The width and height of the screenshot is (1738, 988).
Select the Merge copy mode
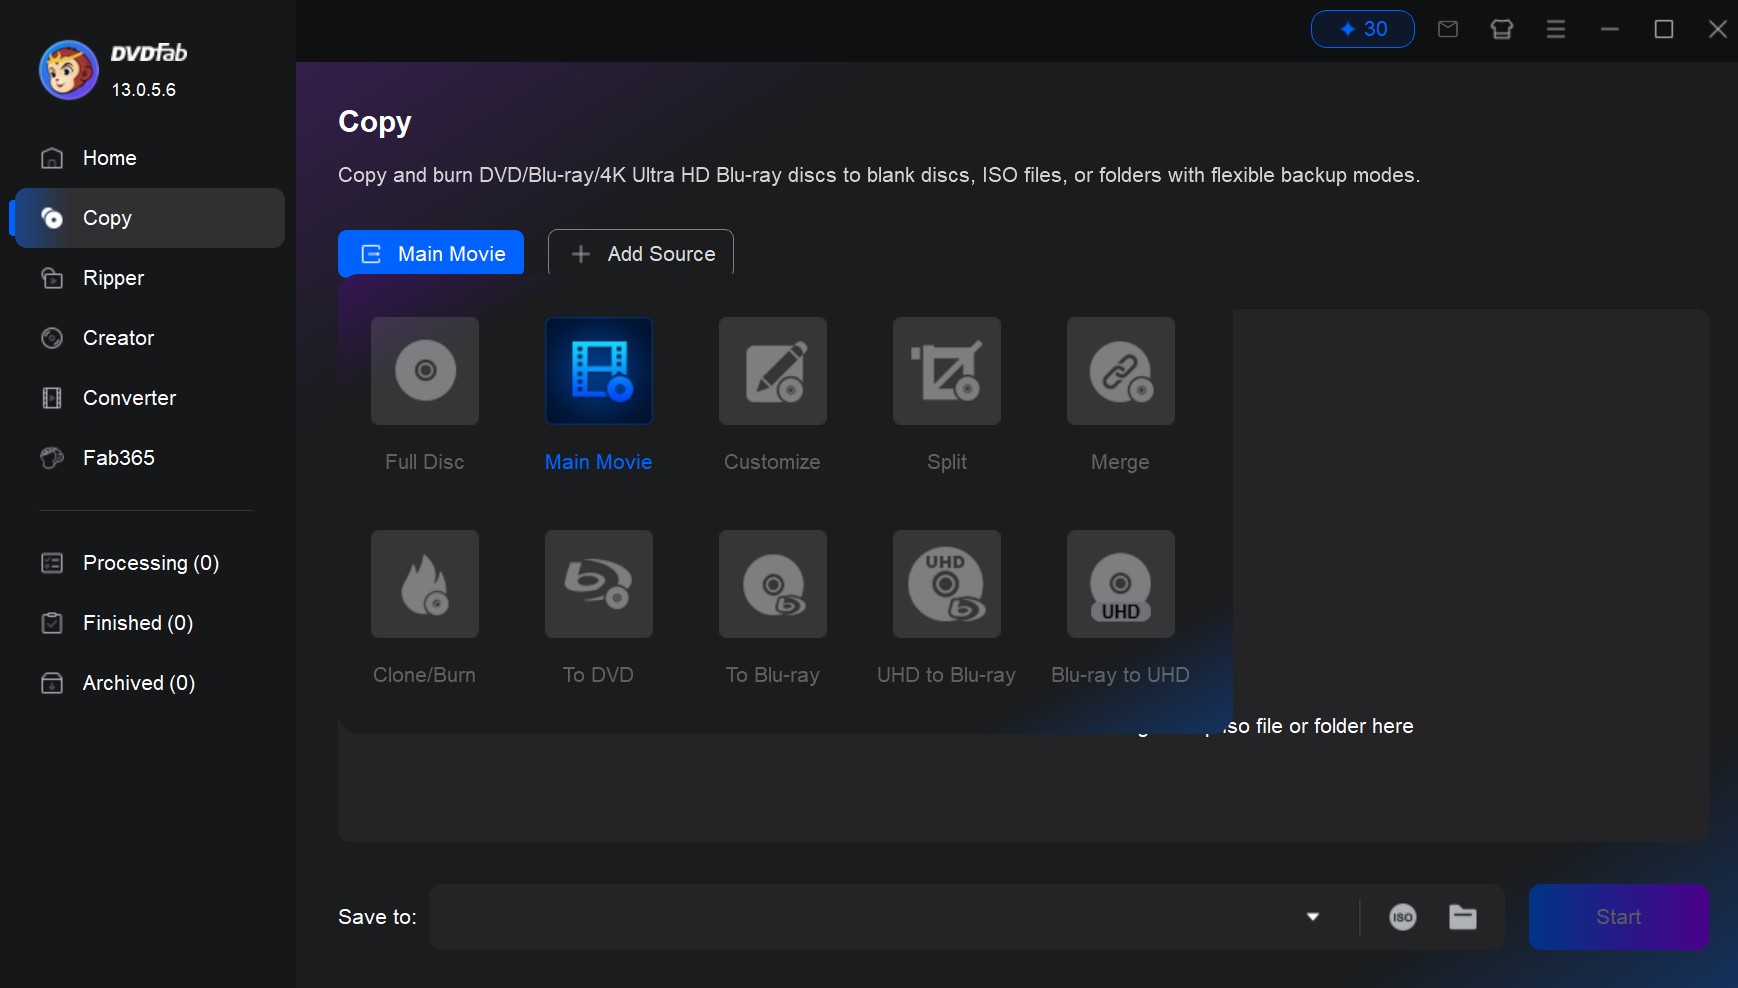tap(1119, 394)
